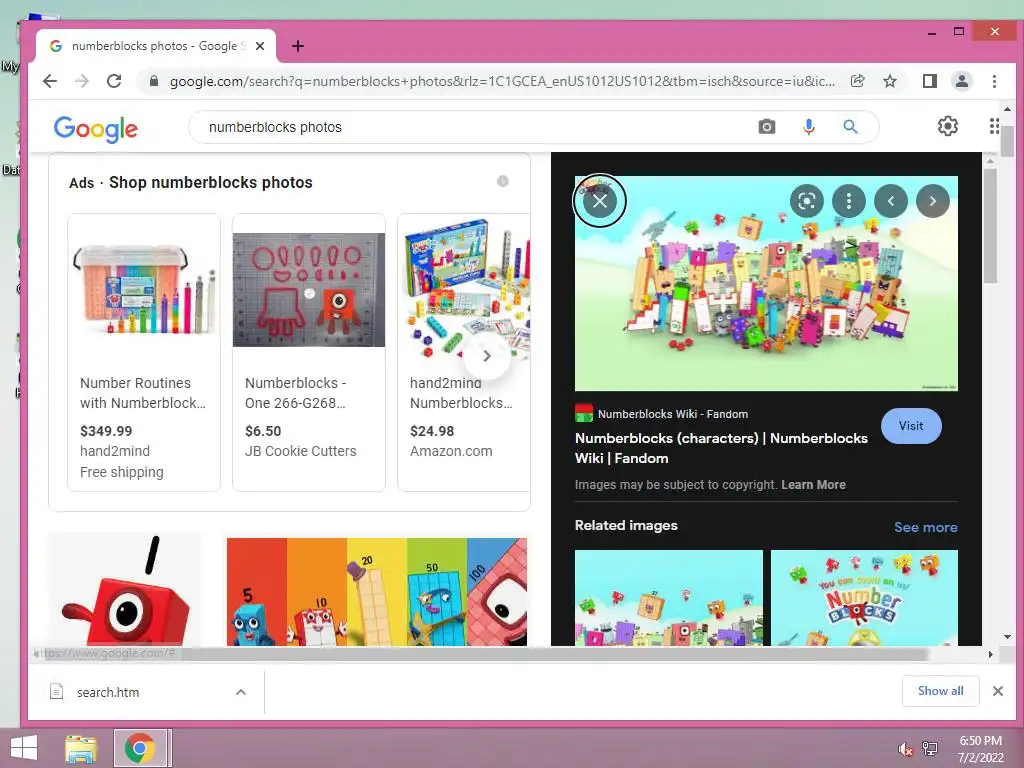Expand search.htm download options chevron
This screenshot has height=768, width=1024.
click(240, 692)
